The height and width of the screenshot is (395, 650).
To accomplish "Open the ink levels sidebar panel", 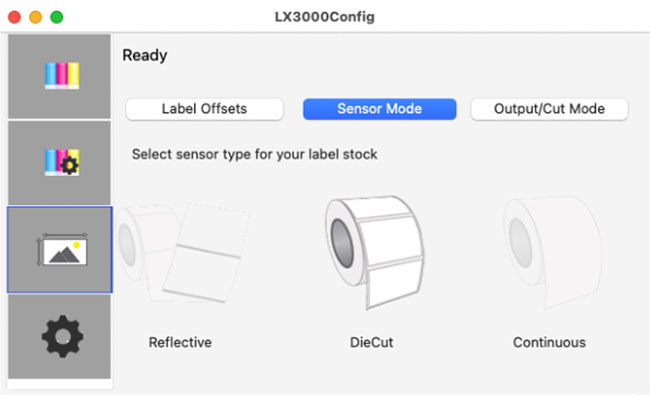I will [x=59, y=76].
